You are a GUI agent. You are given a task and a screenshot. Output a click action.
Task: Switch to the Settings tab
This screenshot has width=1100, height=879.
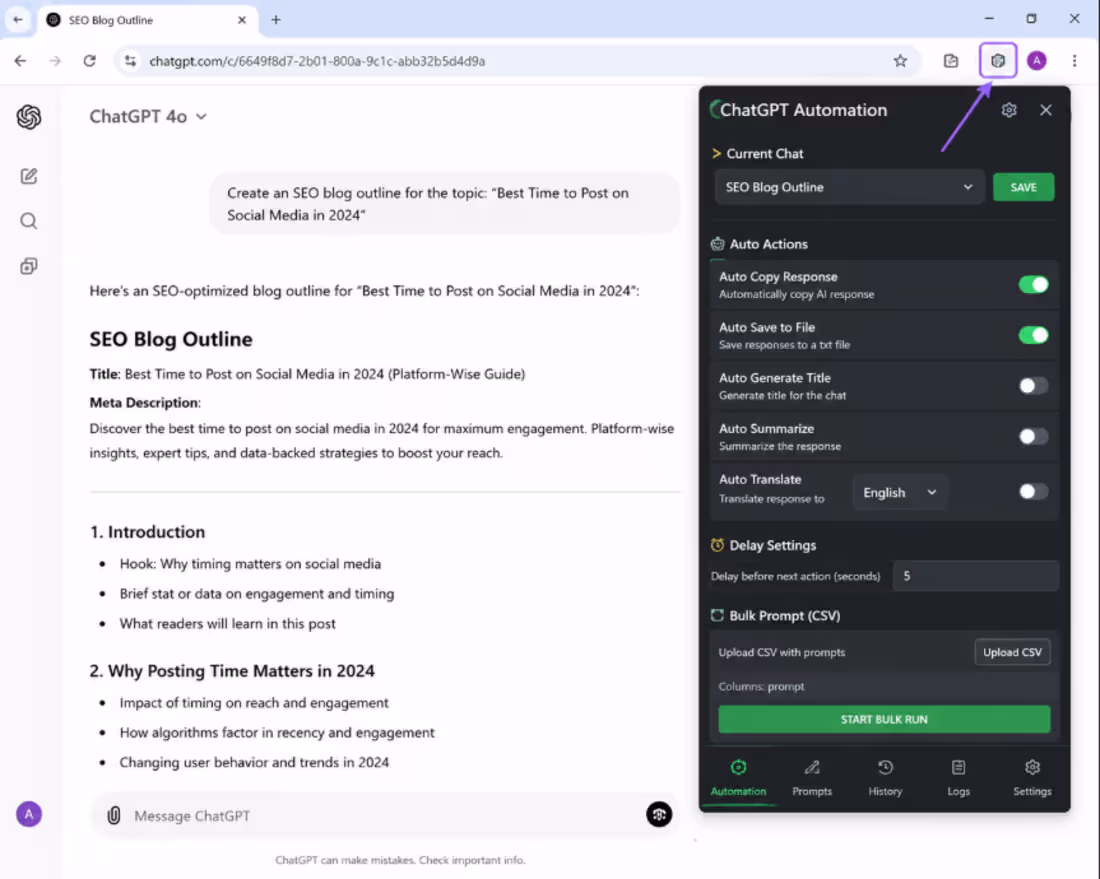pyautogui.click(x=1032, y=777)
